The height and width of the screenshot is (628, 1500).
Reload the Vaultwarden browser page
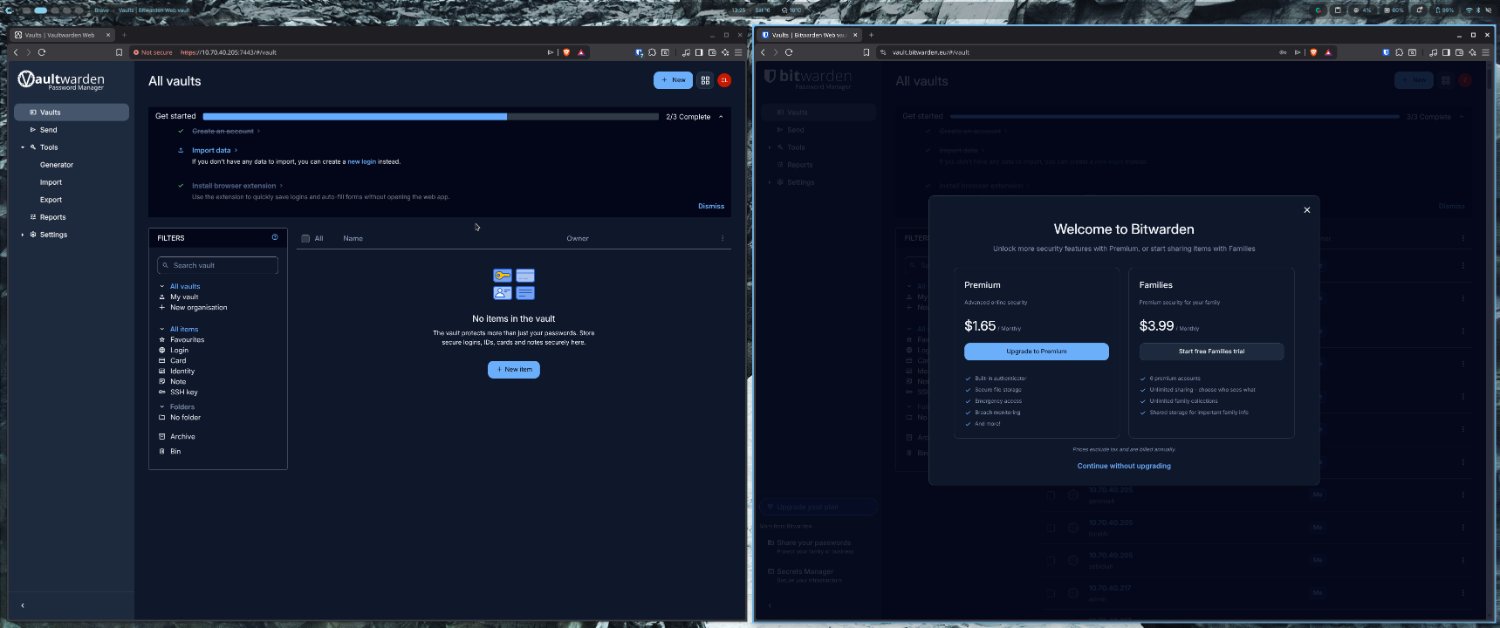pos(41,52)
